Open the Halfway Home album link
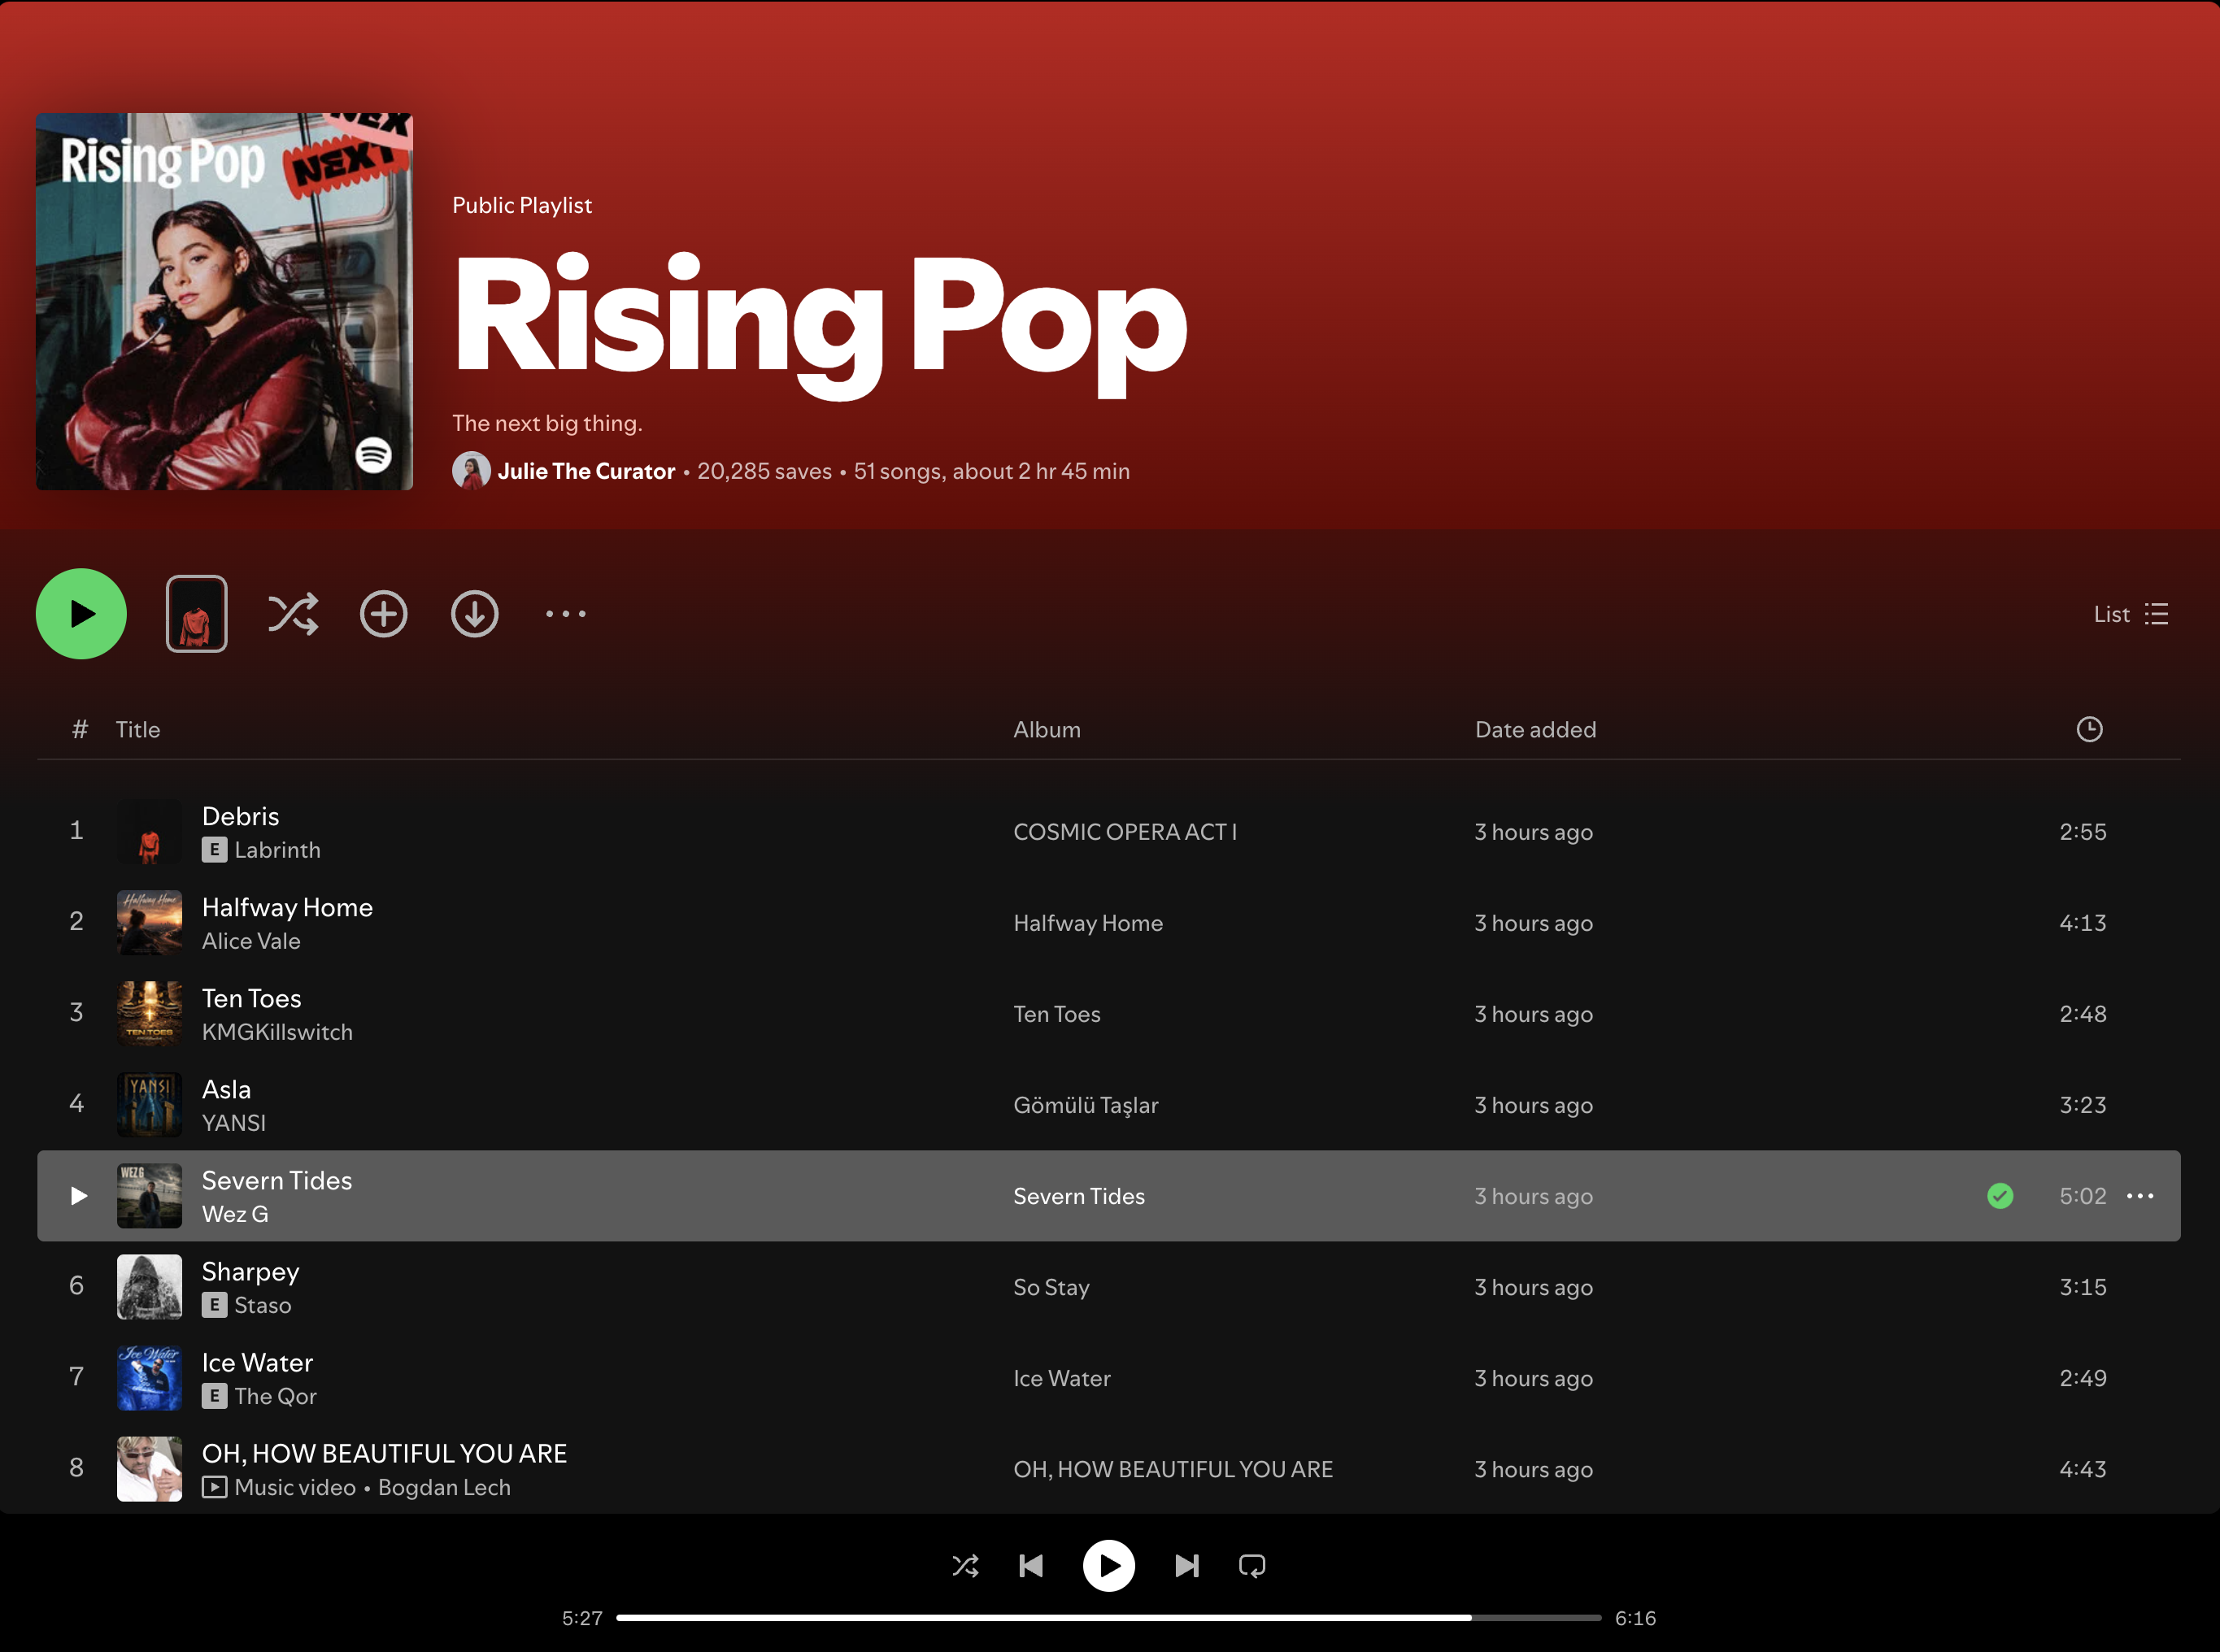Image resolution: width=2220 pixels, height=1652 pixels. [x=1088, y=923]
